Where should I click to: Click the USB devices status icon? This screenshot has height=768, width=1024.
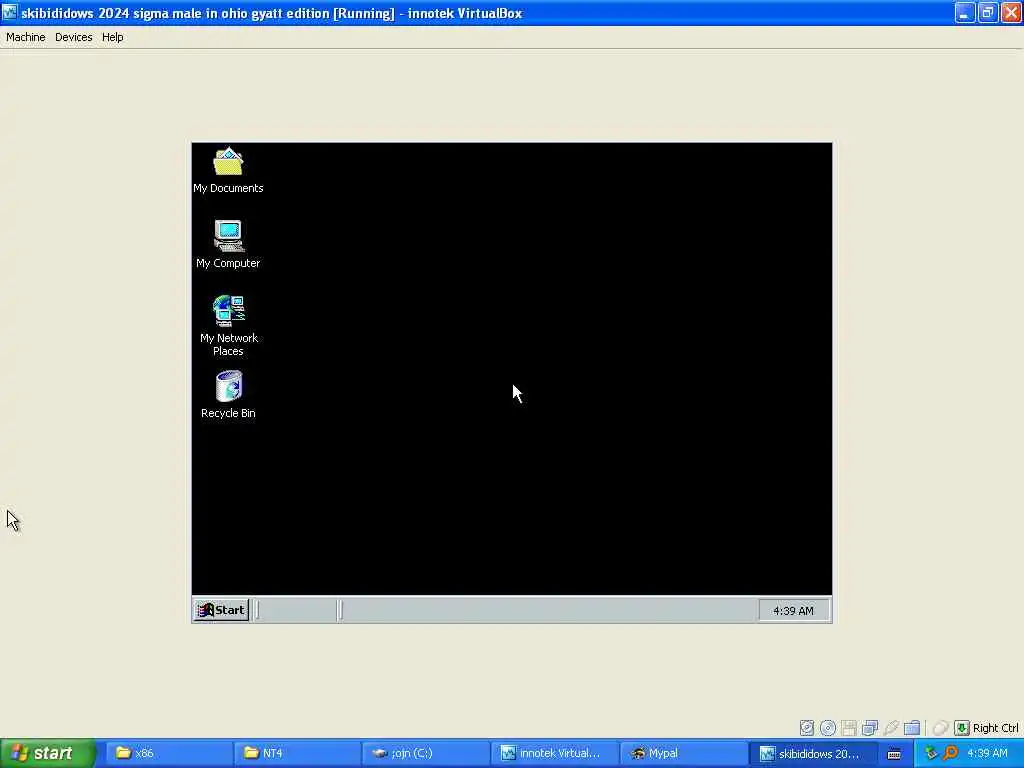coord(891,728)
